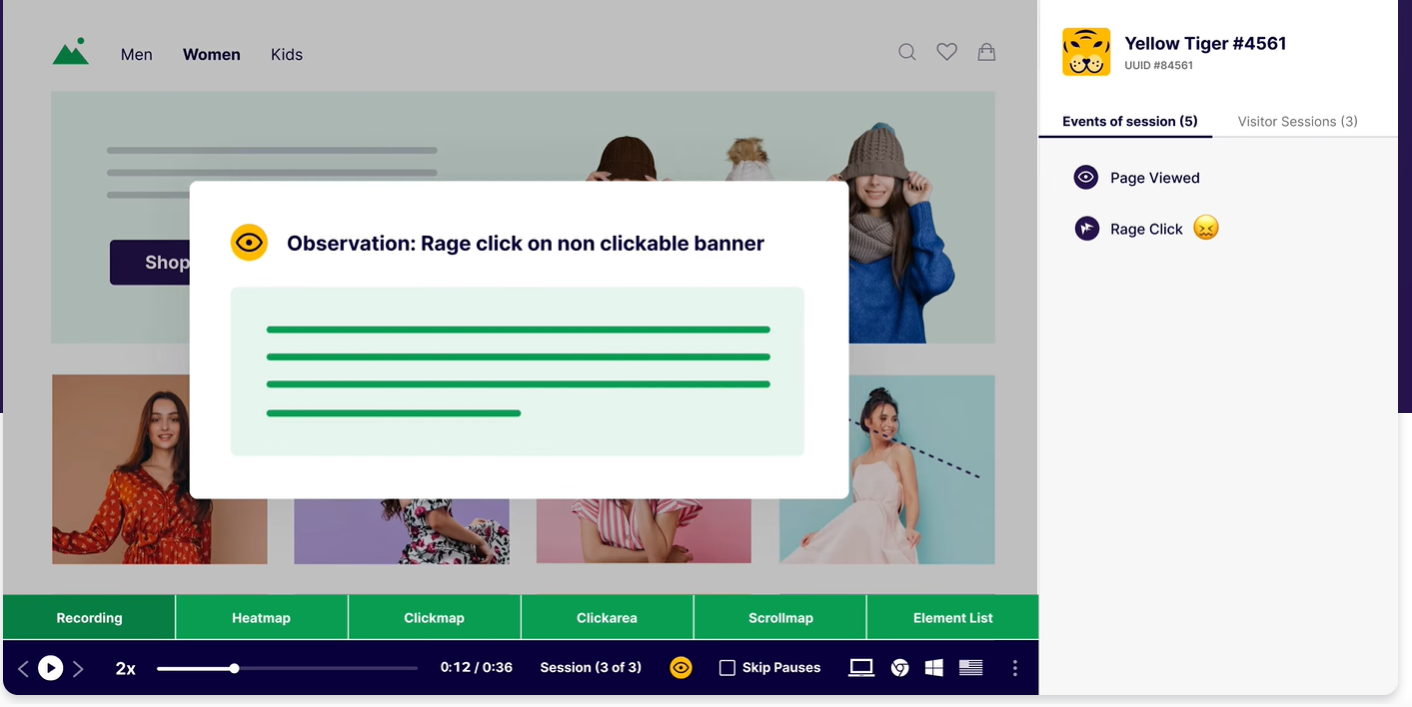1412x707 pixels.
Task: Change the 2x playback speed
Action: pyautogui.click(x=125, y=668)
